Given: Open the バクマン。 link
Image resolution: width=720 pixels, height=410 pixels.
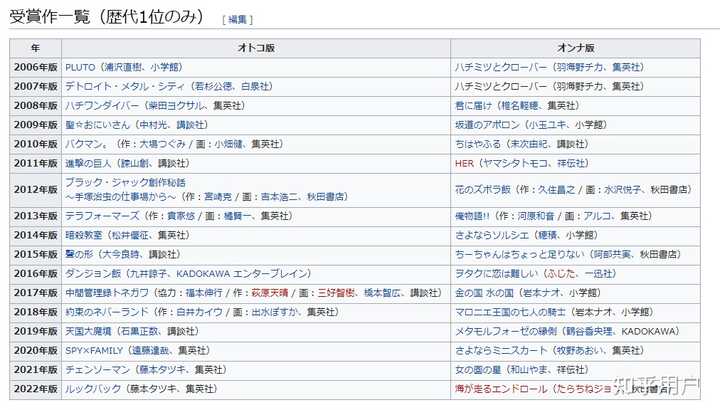Looking at the screenshot, I should pos(86,144).
